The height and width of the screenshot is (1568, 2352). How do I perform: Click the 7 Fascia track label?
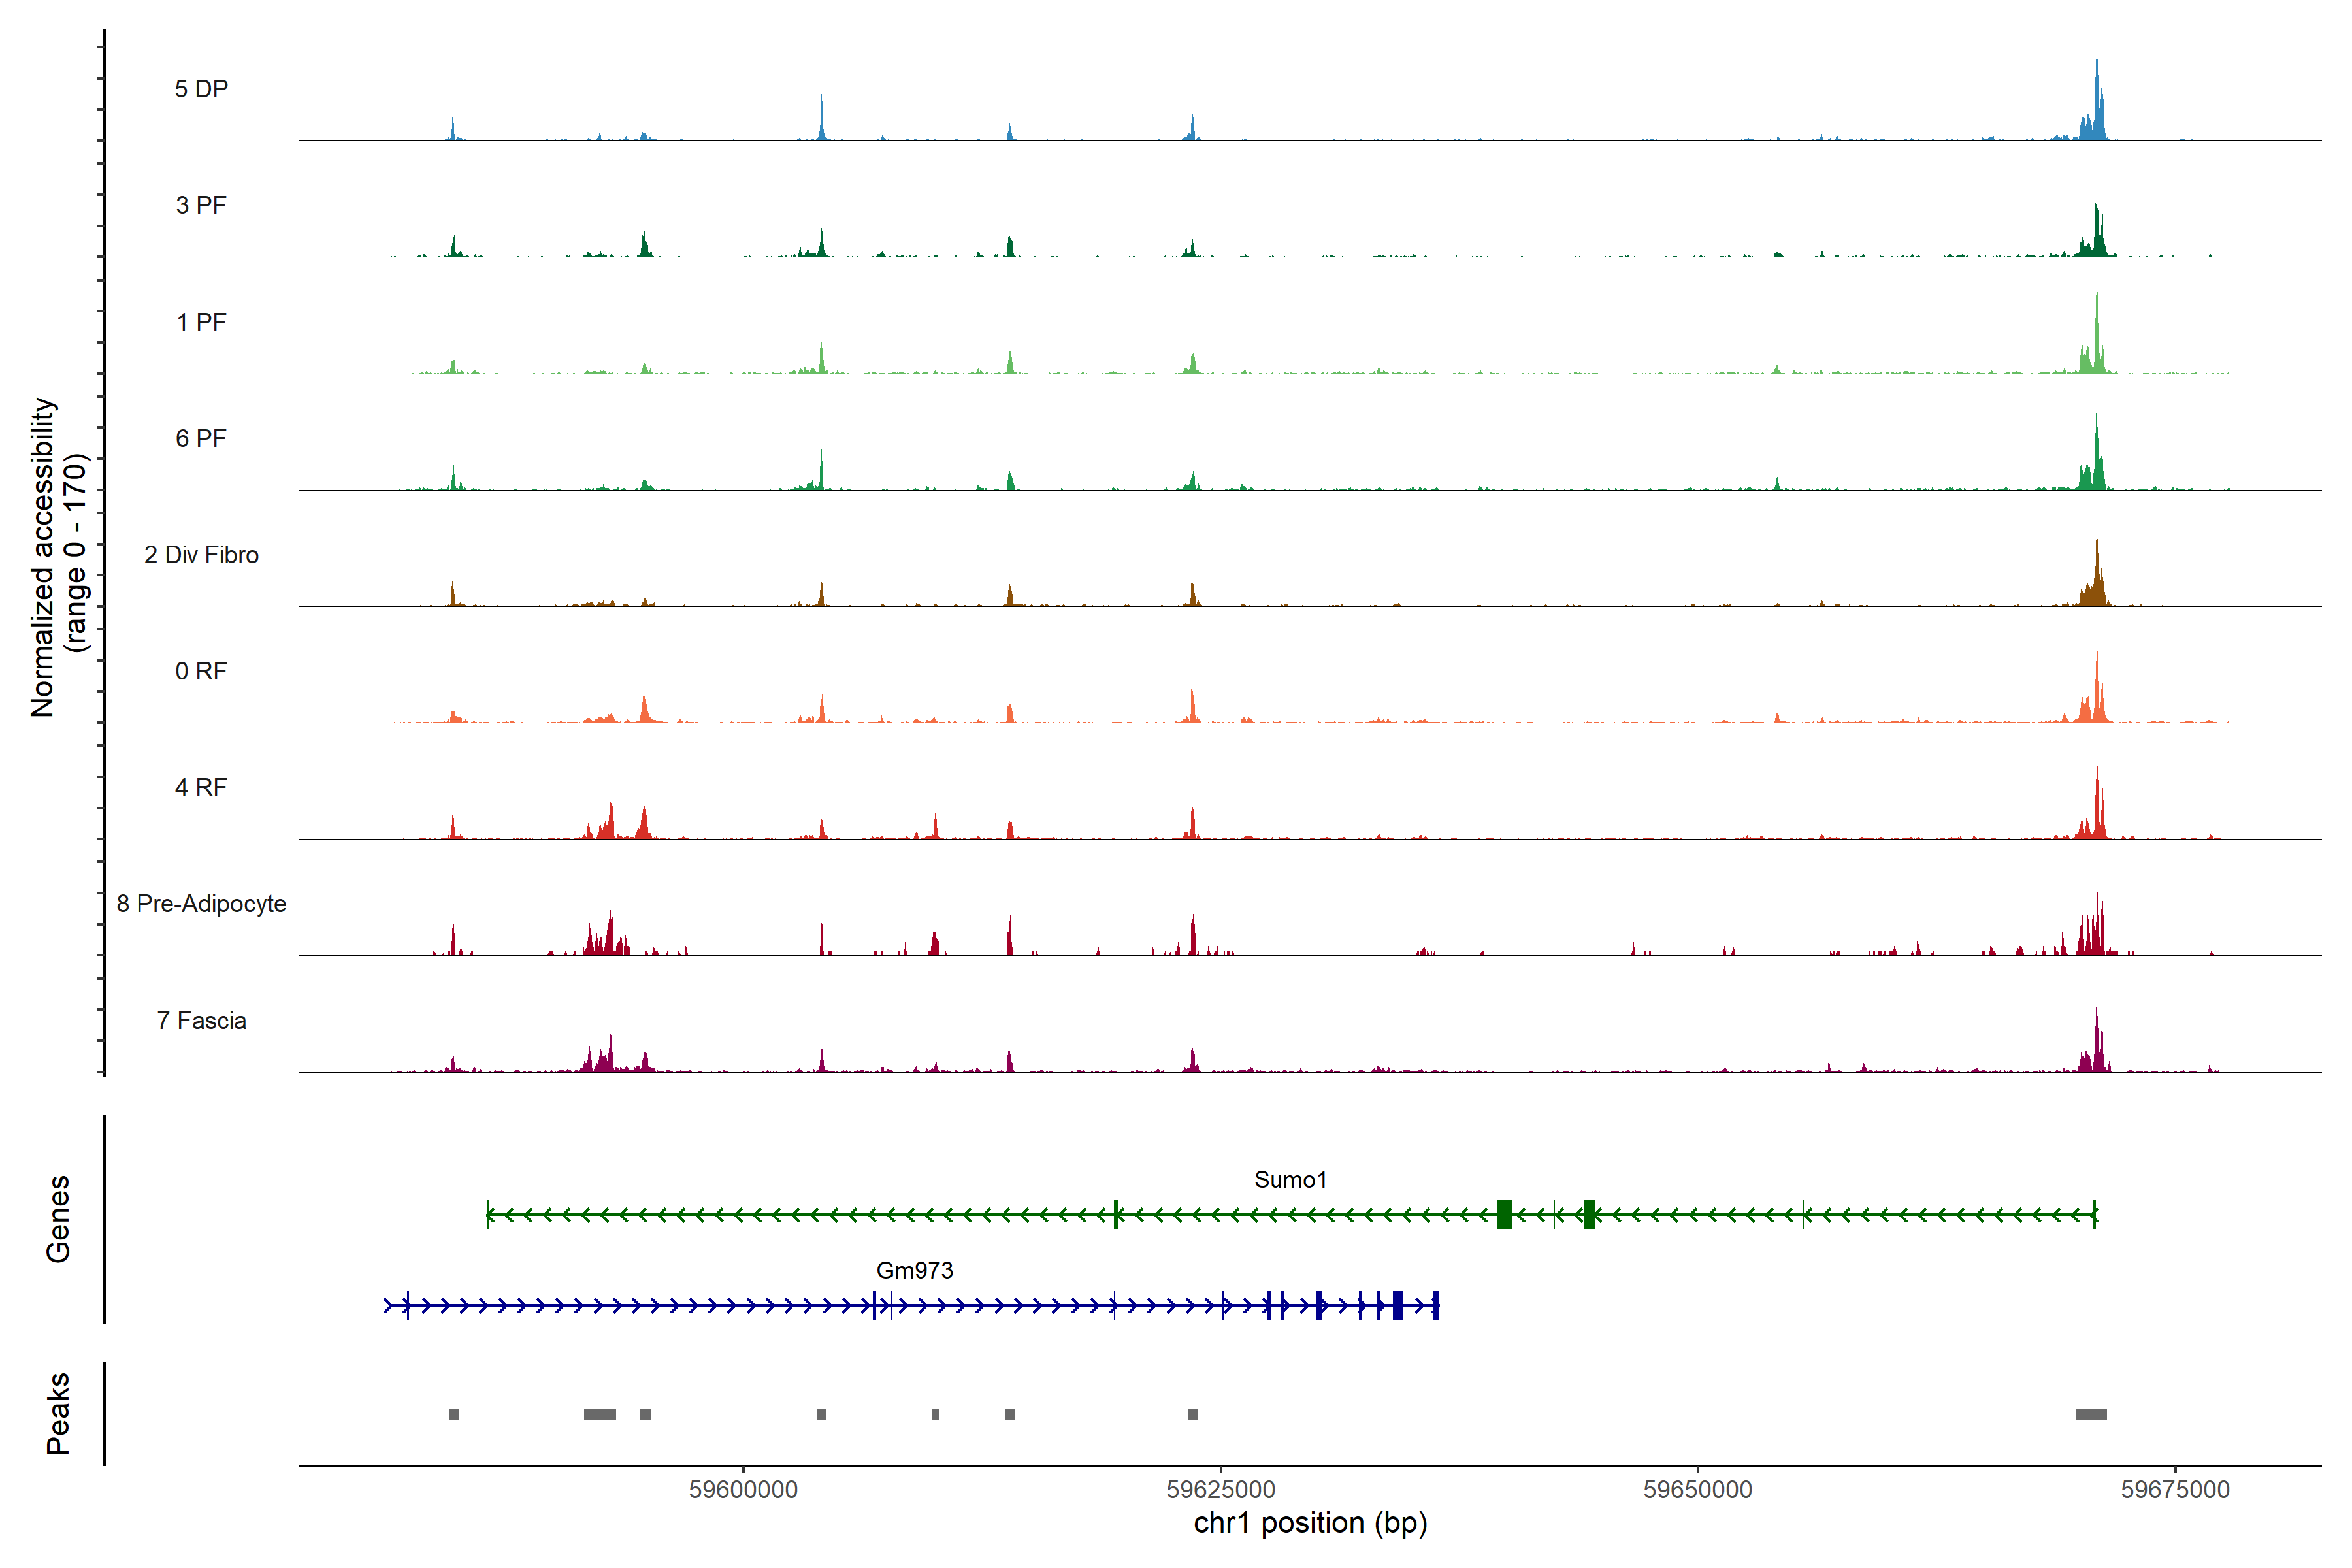pos(201,1021)
